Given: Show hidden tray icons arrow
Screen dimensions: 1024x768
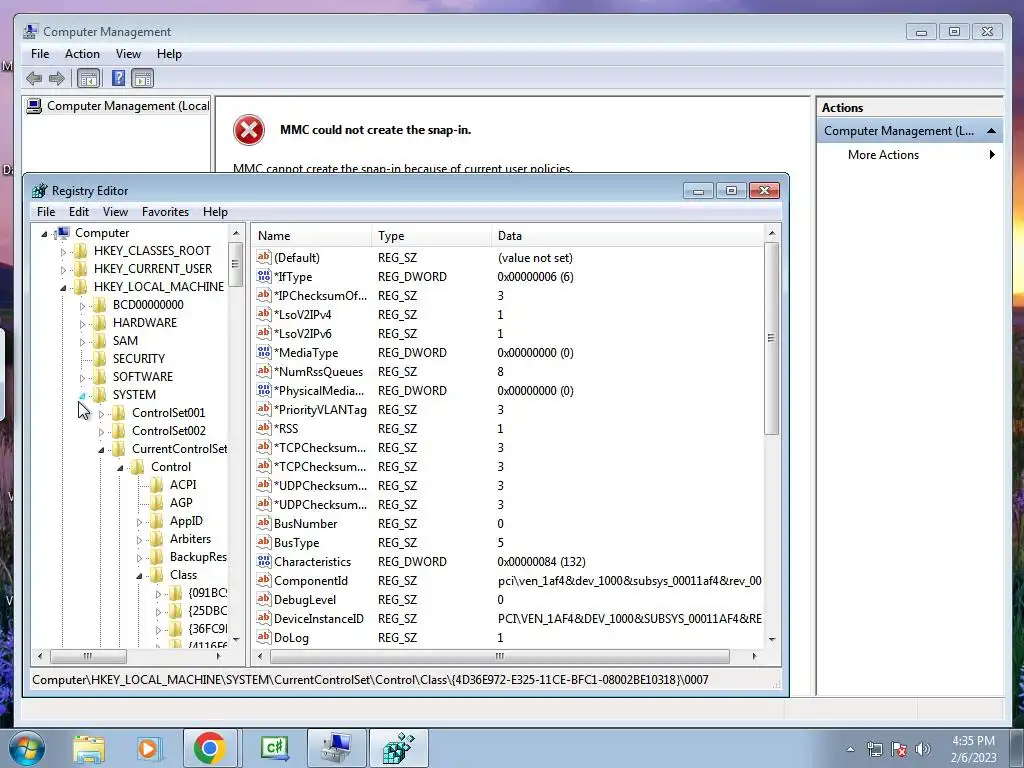Looking at the screenshot, I should click(850, 749).
